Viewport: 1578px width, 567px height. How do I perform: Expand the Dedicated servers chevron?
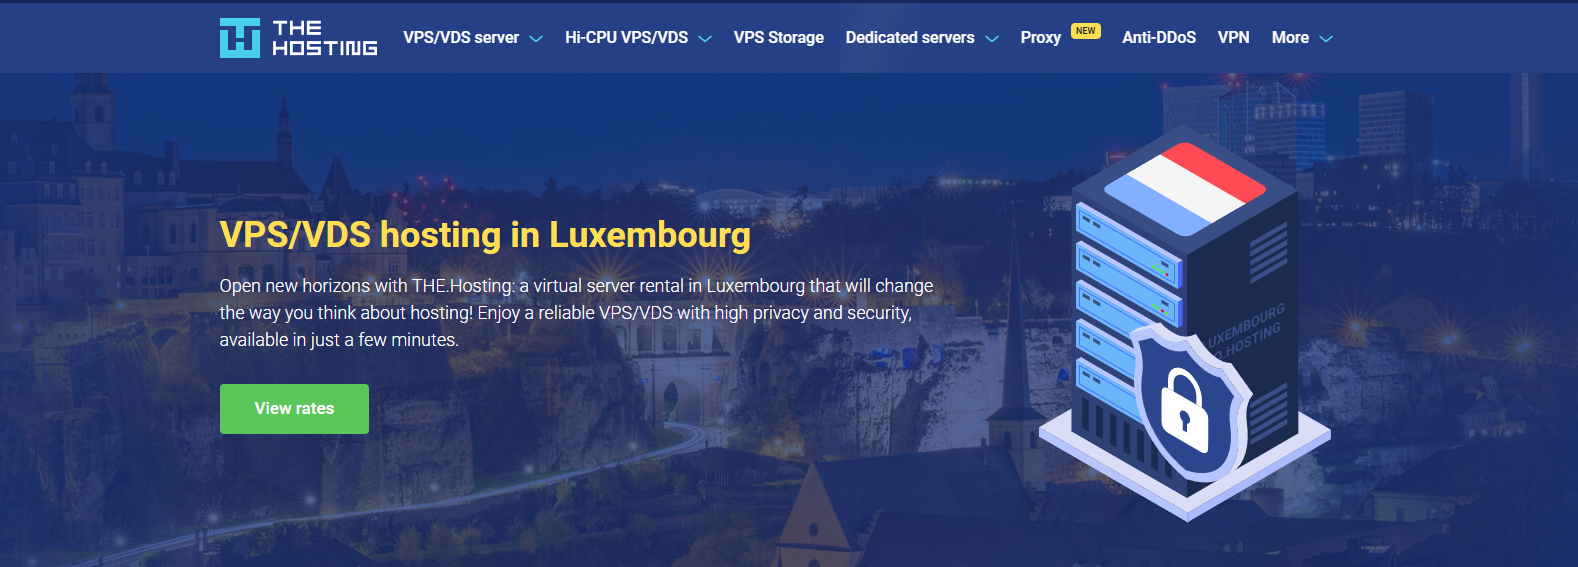click(x=992, y=39)
